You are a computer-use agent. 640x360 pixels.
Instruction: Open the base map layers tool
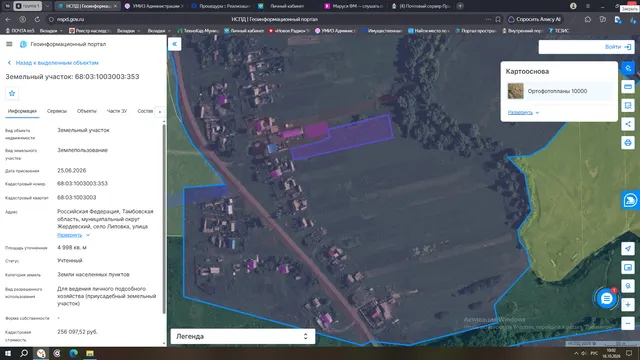coord(628,68)
